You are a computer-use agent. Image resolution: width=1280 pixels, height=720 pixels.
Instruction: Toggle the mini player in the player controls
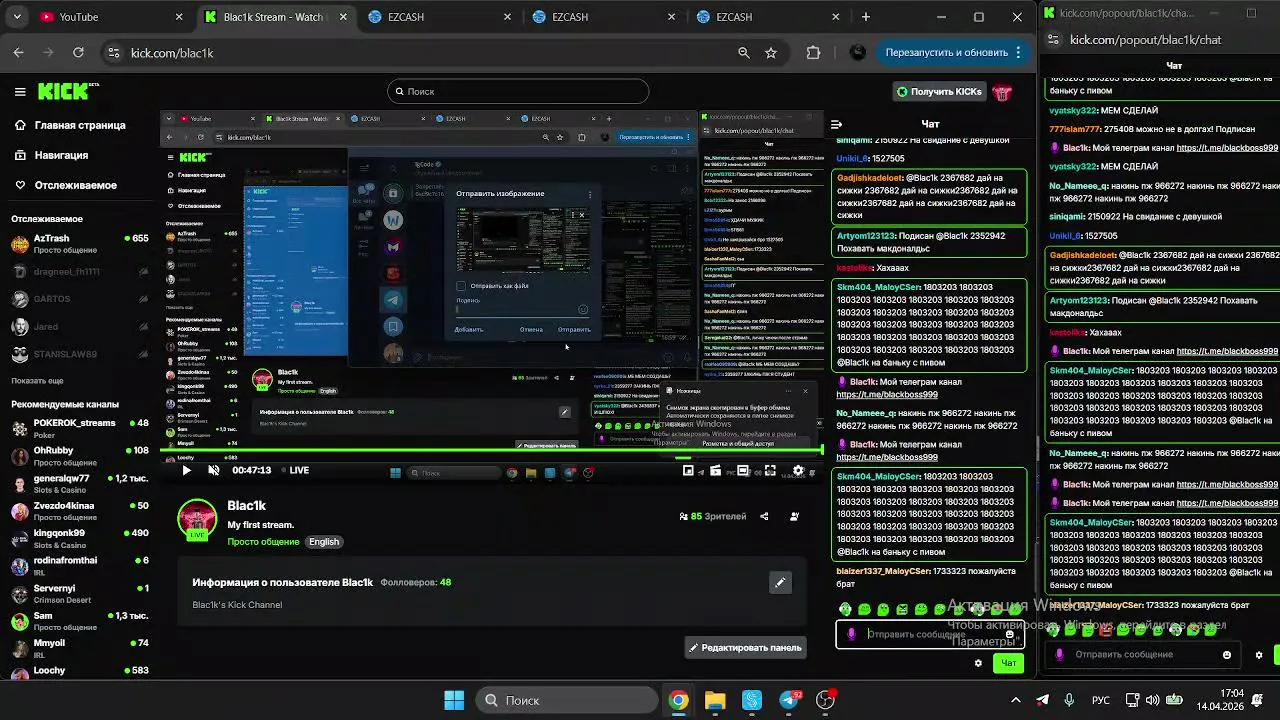point(688,470)
